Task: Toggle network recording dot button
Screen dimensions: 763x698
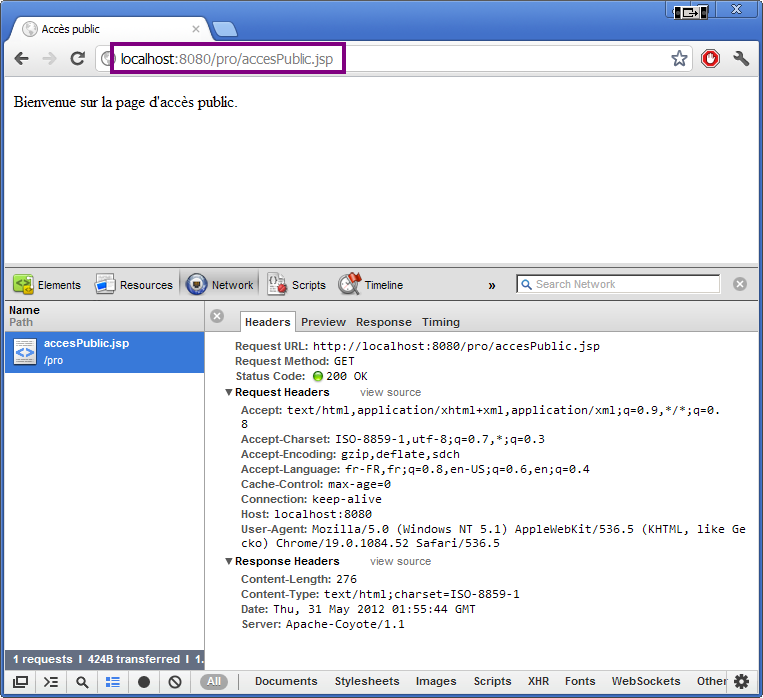Action: pyautogui.click(x=144, y=682)
